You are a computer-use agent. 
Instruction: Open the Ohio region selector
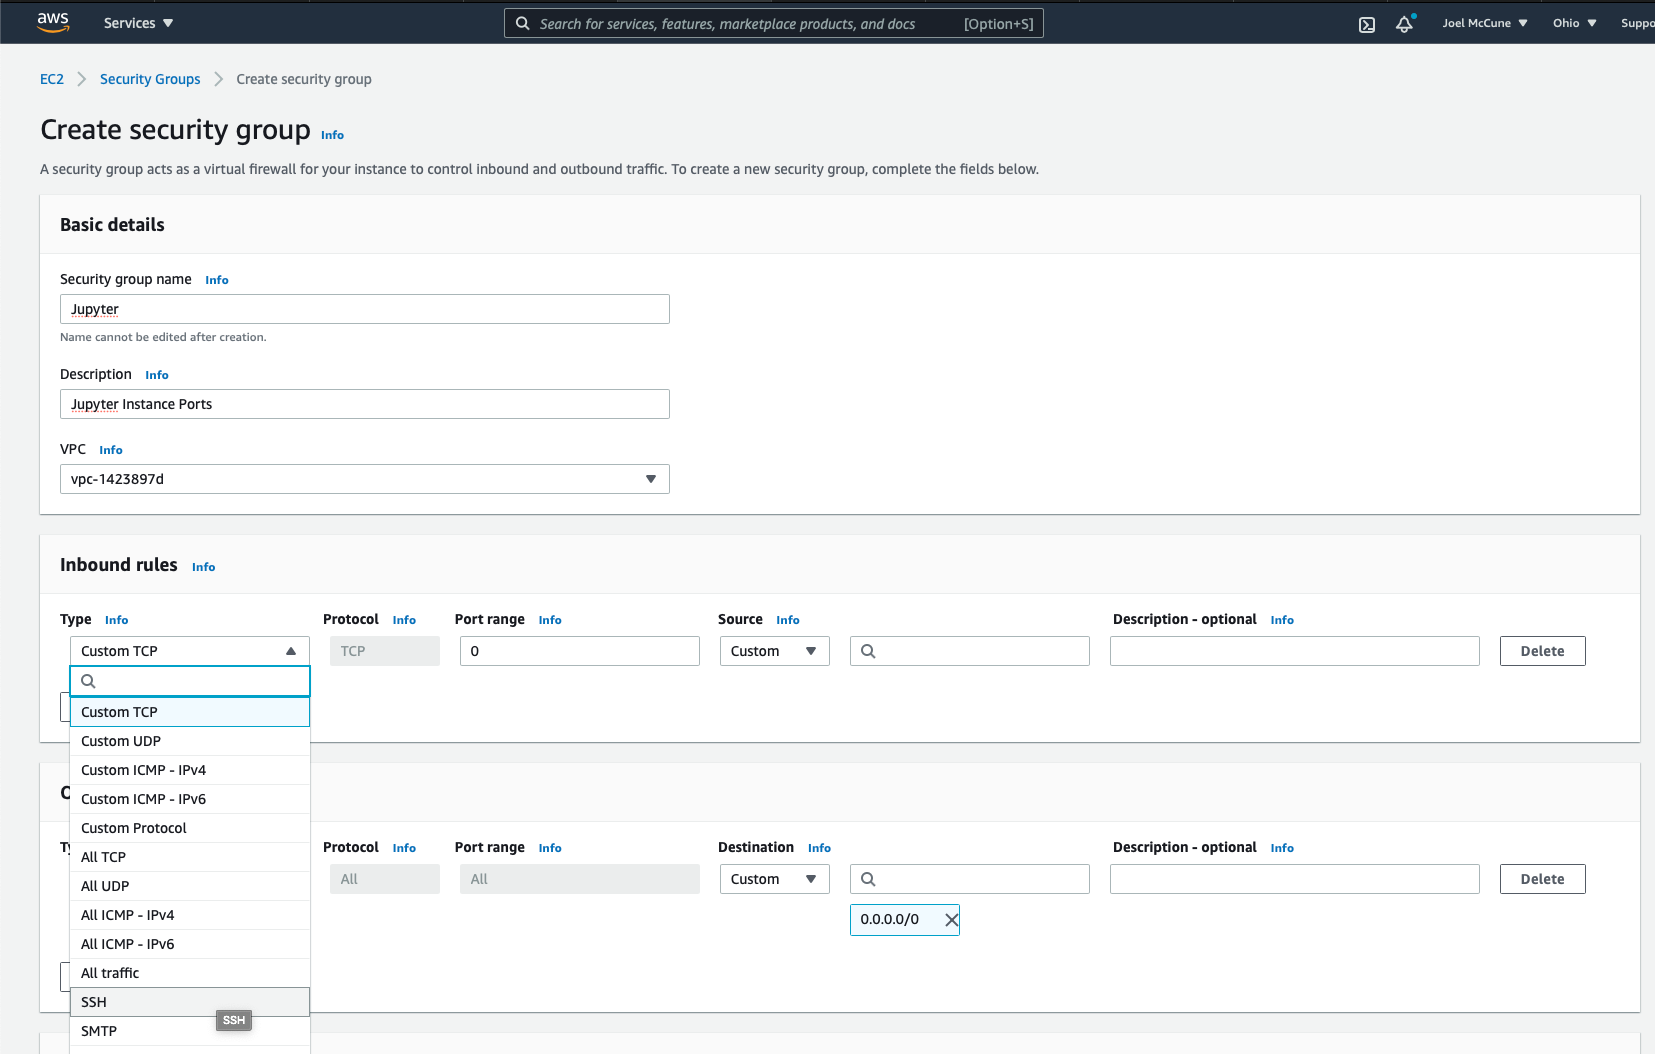[x=1575, y=23]
